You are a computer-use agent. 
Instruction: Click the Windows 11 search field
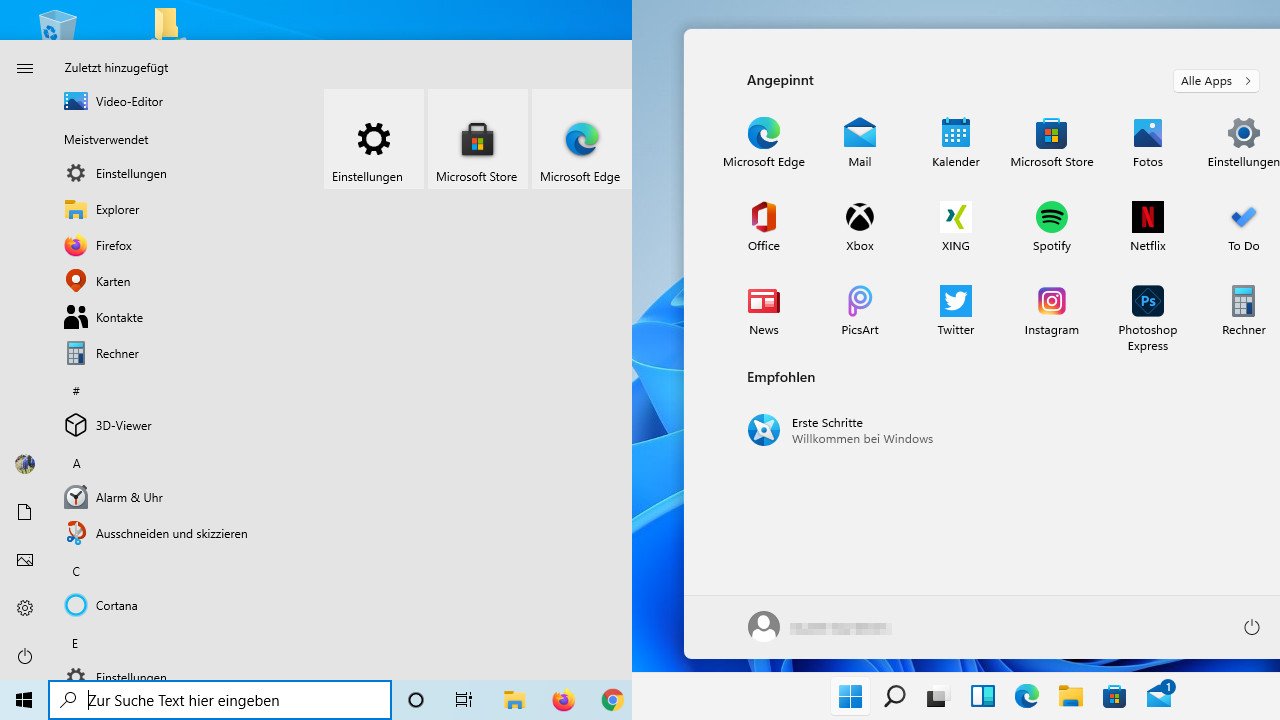tap(893, 695)
